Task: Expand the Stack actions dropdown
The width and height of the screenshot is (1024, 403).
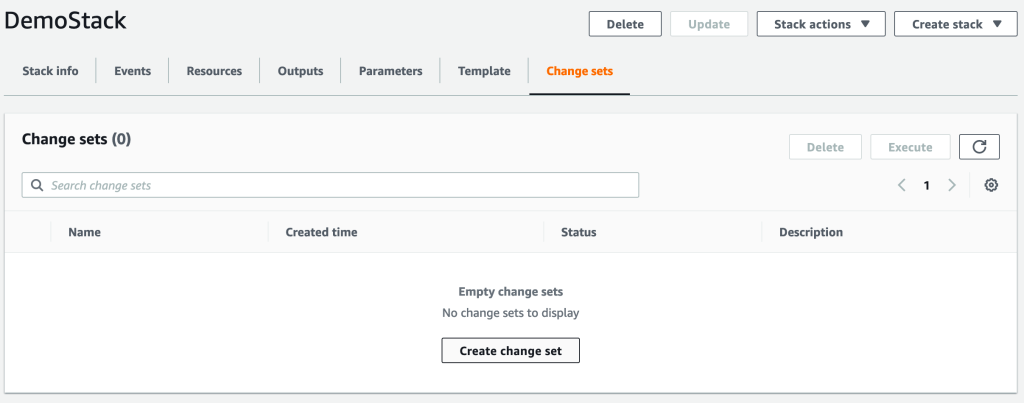Action: coord(821,24)
